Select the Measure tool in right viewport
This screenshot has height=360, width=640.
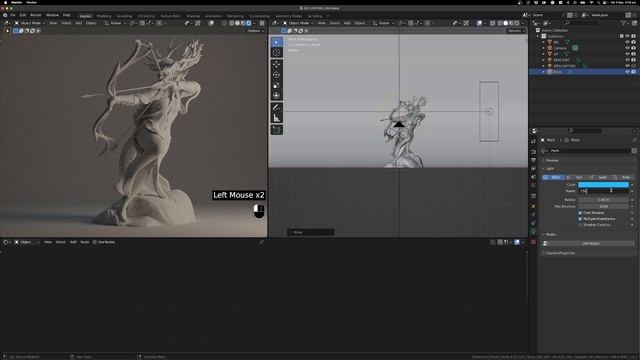pyautogui.click(x=276, y=118)
